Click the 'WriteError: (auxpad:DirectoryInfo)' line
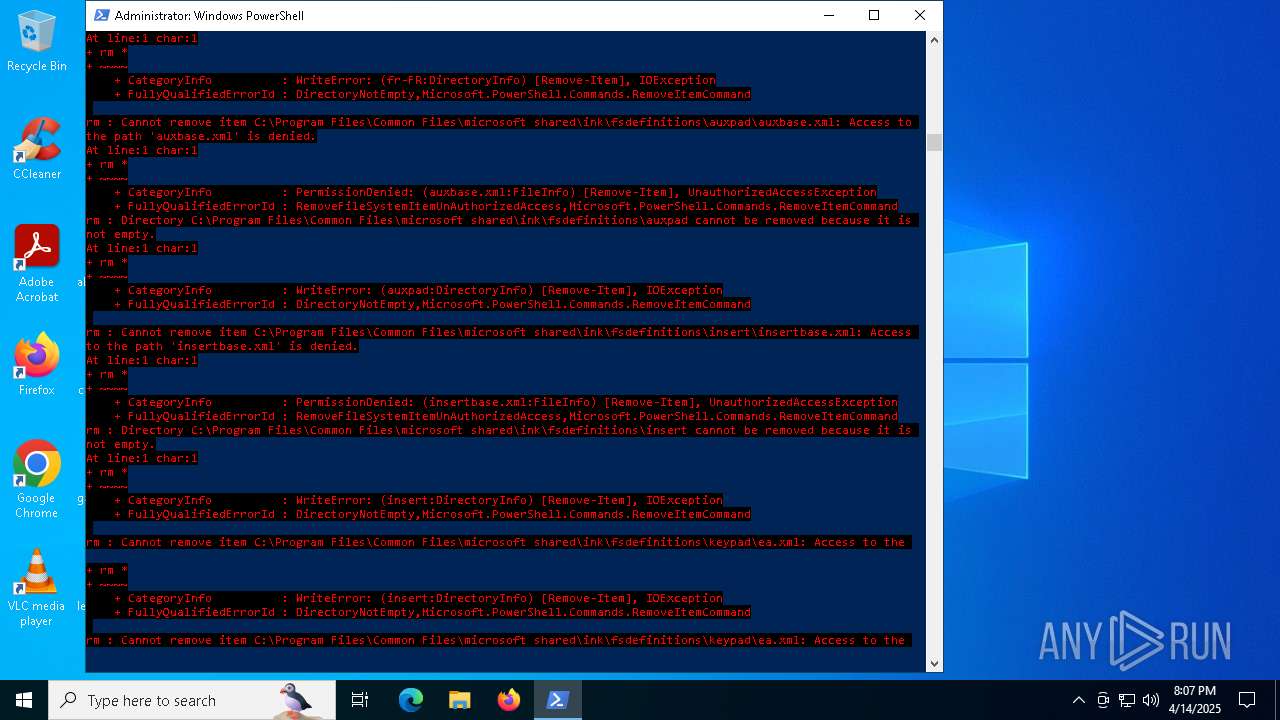Image resolution: width=1280 pixels, height=720 pixels. pos(418,290)
